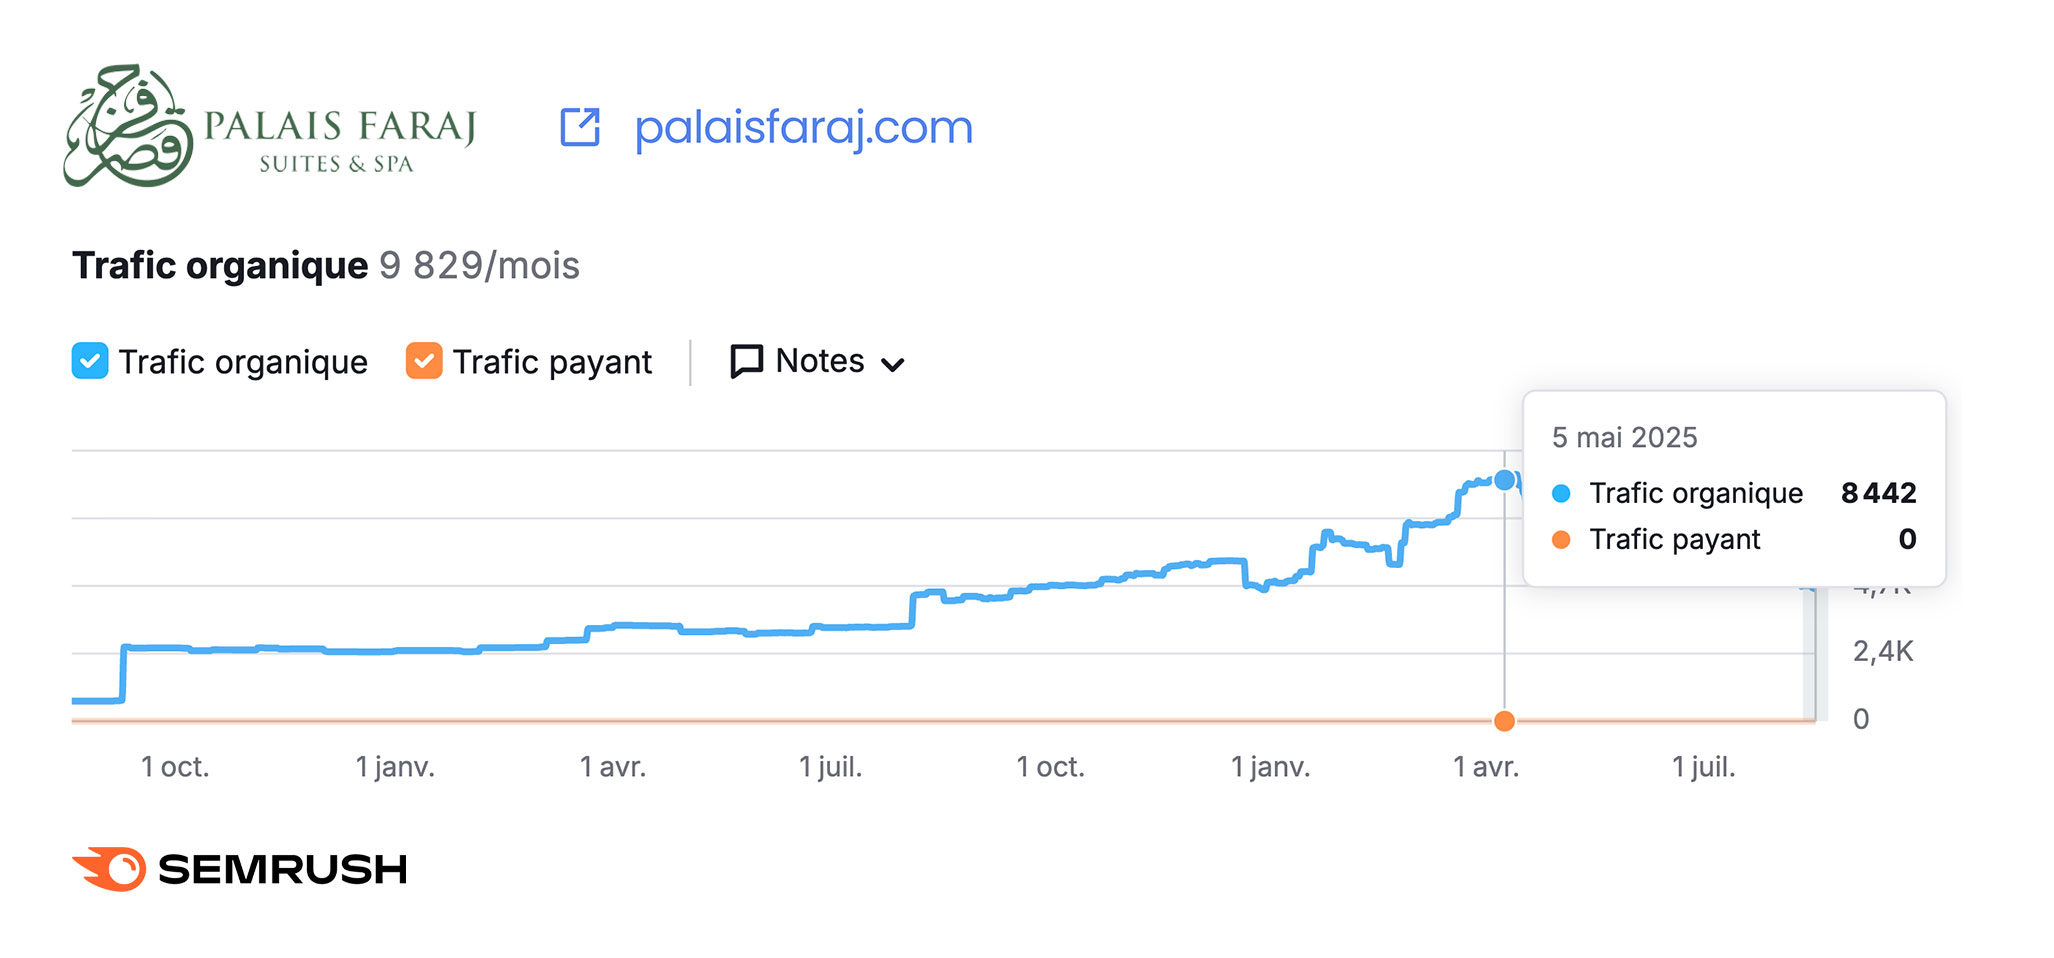Expand the Notes dropdown chevron

click(894, 365)
